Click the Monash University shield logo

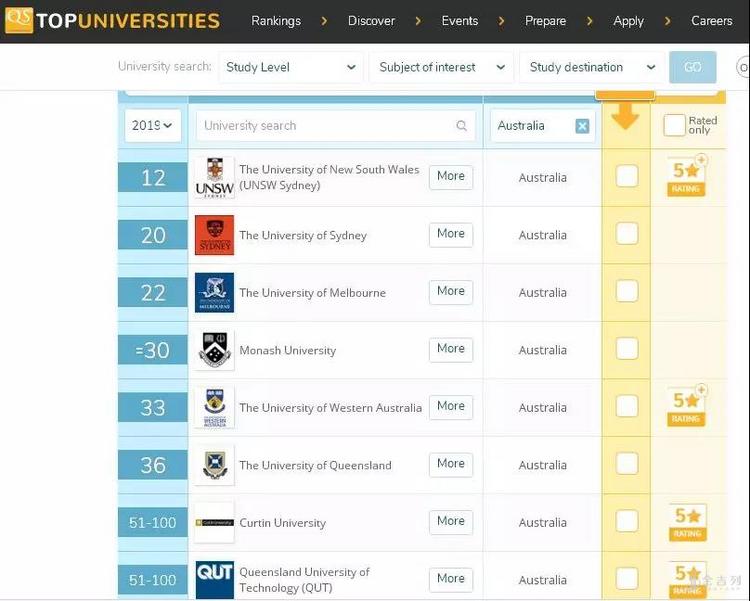coord(214,350)
